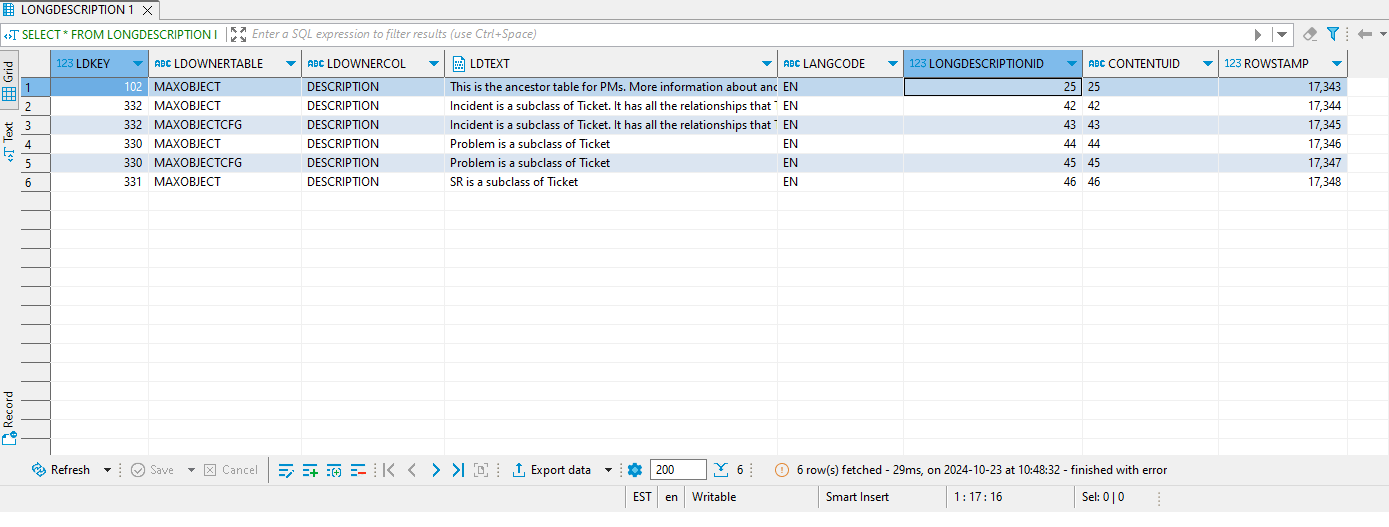1389x527 pixels.
Task: Click the CONTENTUID column header
Action: click(1150, 64)
